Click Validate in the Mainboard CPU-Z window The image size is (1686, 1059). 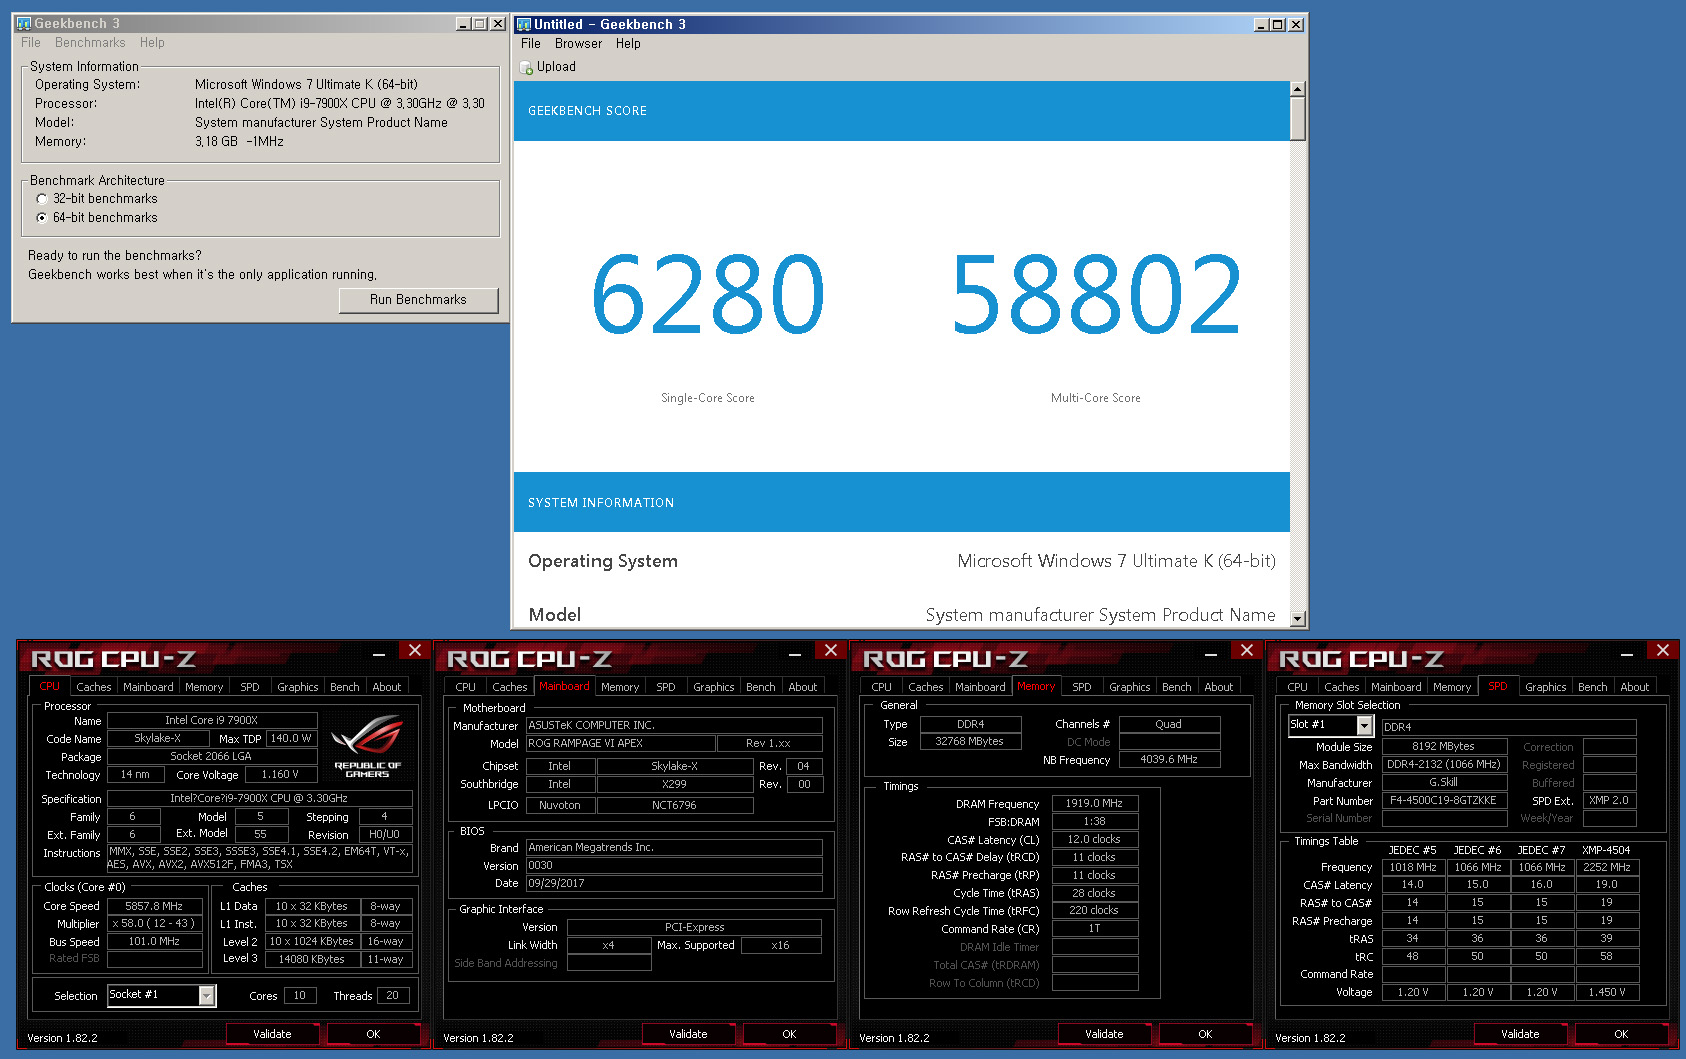(688, 1034)
